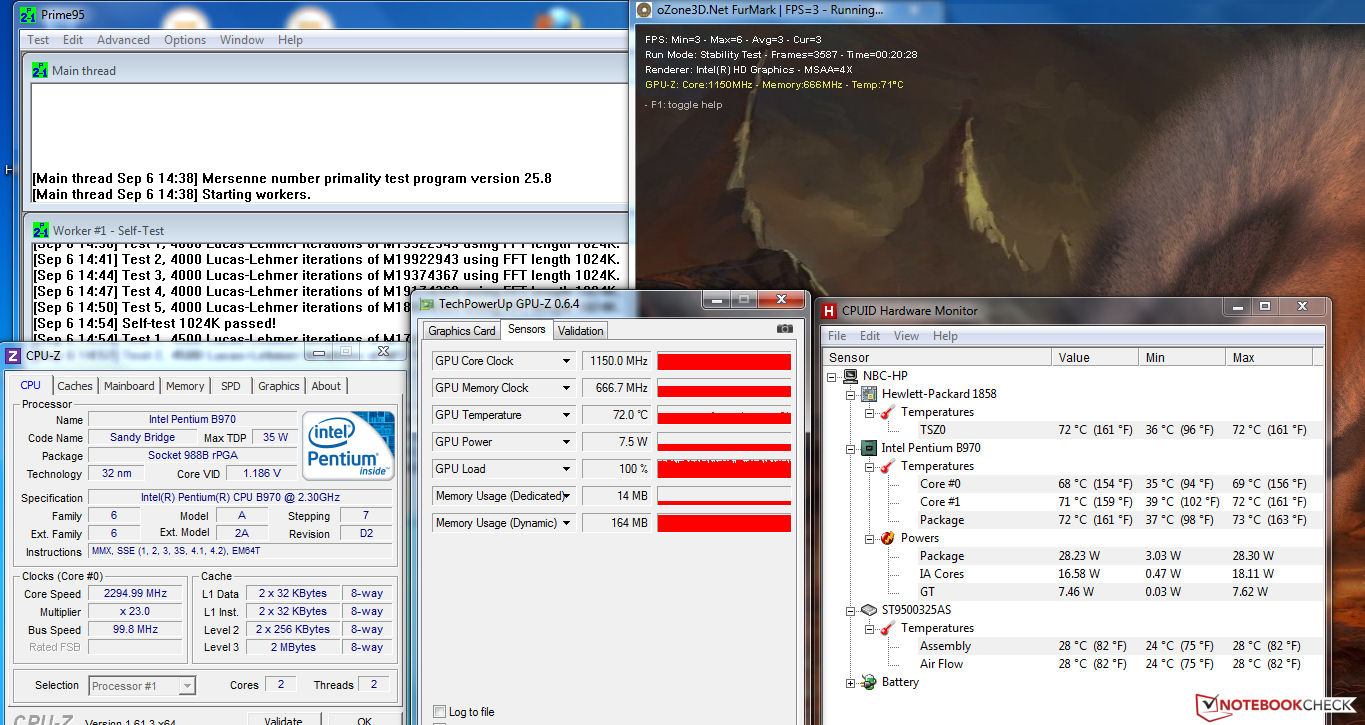Image resolution: width=1365 pixels, height=725 pixels.
Task: Switch to the CPU-Z SPD tab
Action: click(231, 386)
